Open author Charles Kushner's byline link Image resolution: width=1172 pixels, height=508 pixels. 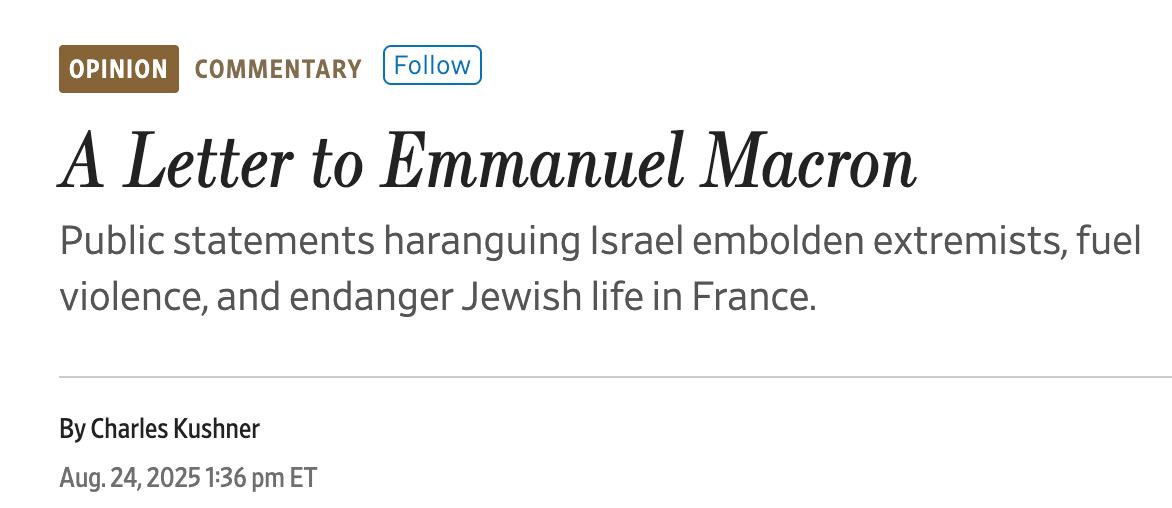tap(175, 429)
